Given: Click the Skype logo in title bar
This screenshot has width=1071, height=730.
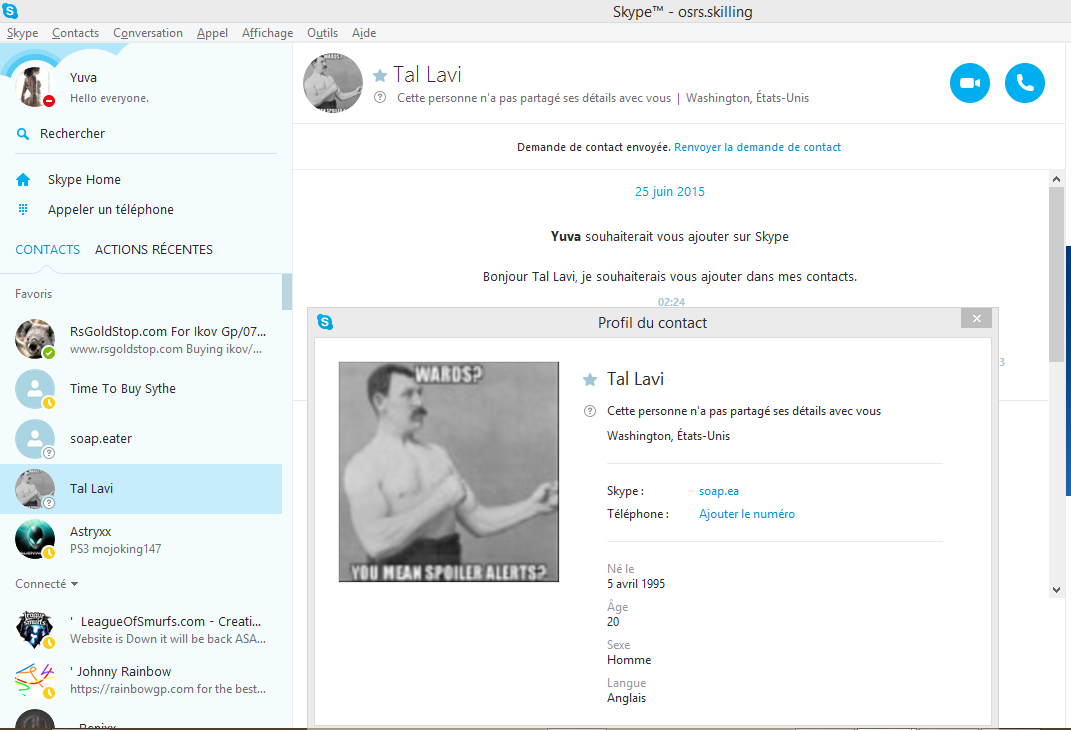Looking at the screenshot, I should click(10, 11).
